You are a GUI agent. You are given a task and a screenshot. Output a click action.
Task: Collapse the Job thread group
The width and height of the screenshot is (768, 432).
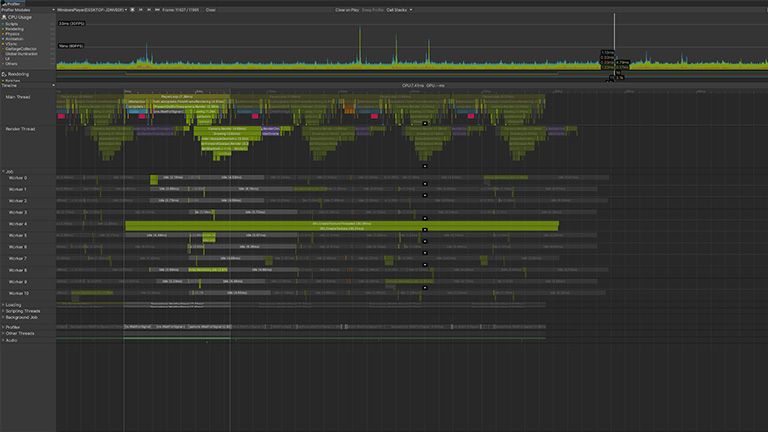3,171
